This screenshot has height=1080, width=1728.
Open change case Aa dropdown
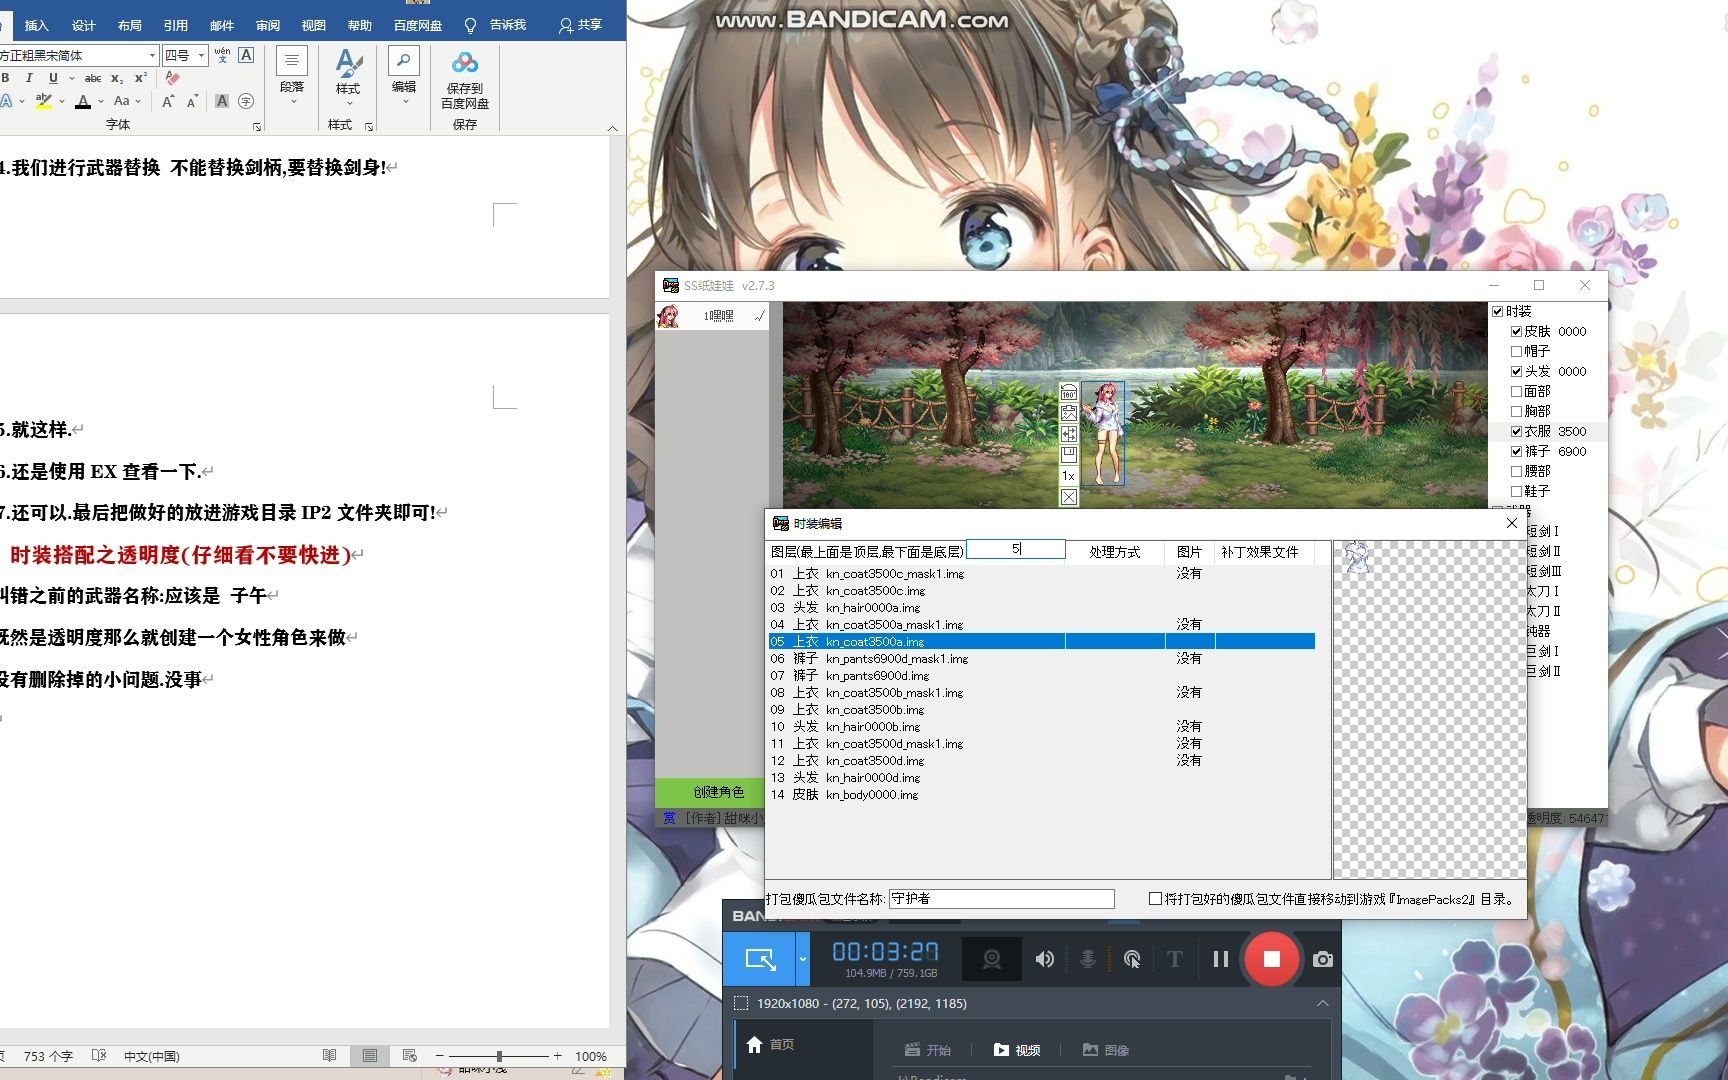126,101
